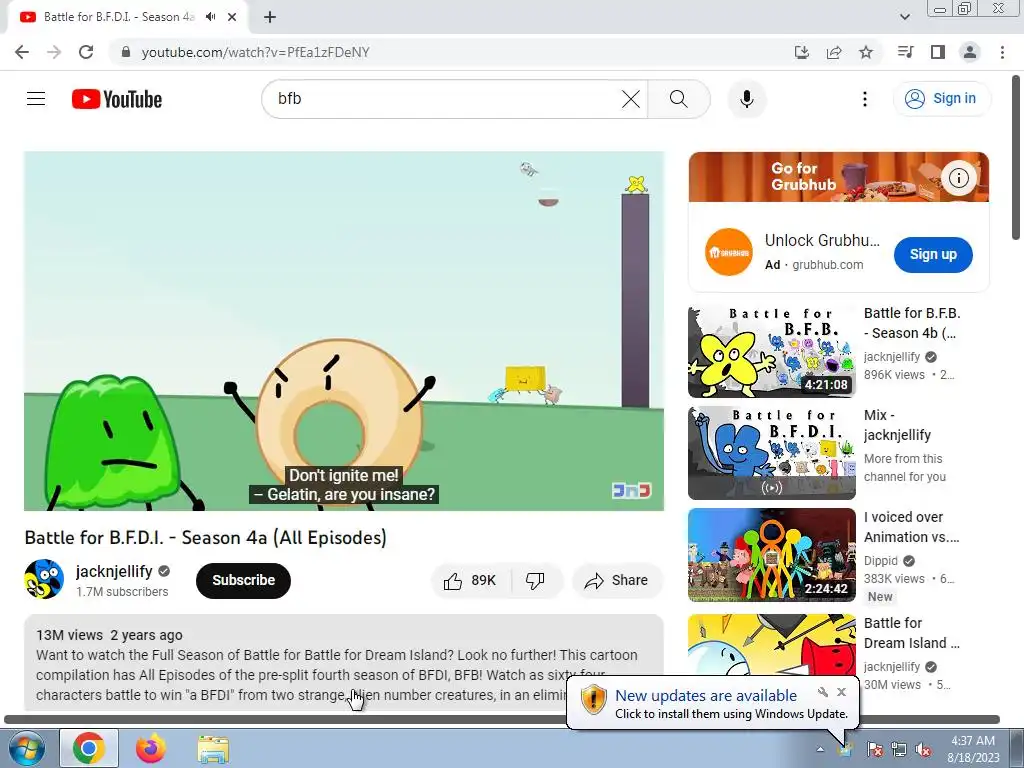Open Chrome three-dot menu

click(1002, 52)
